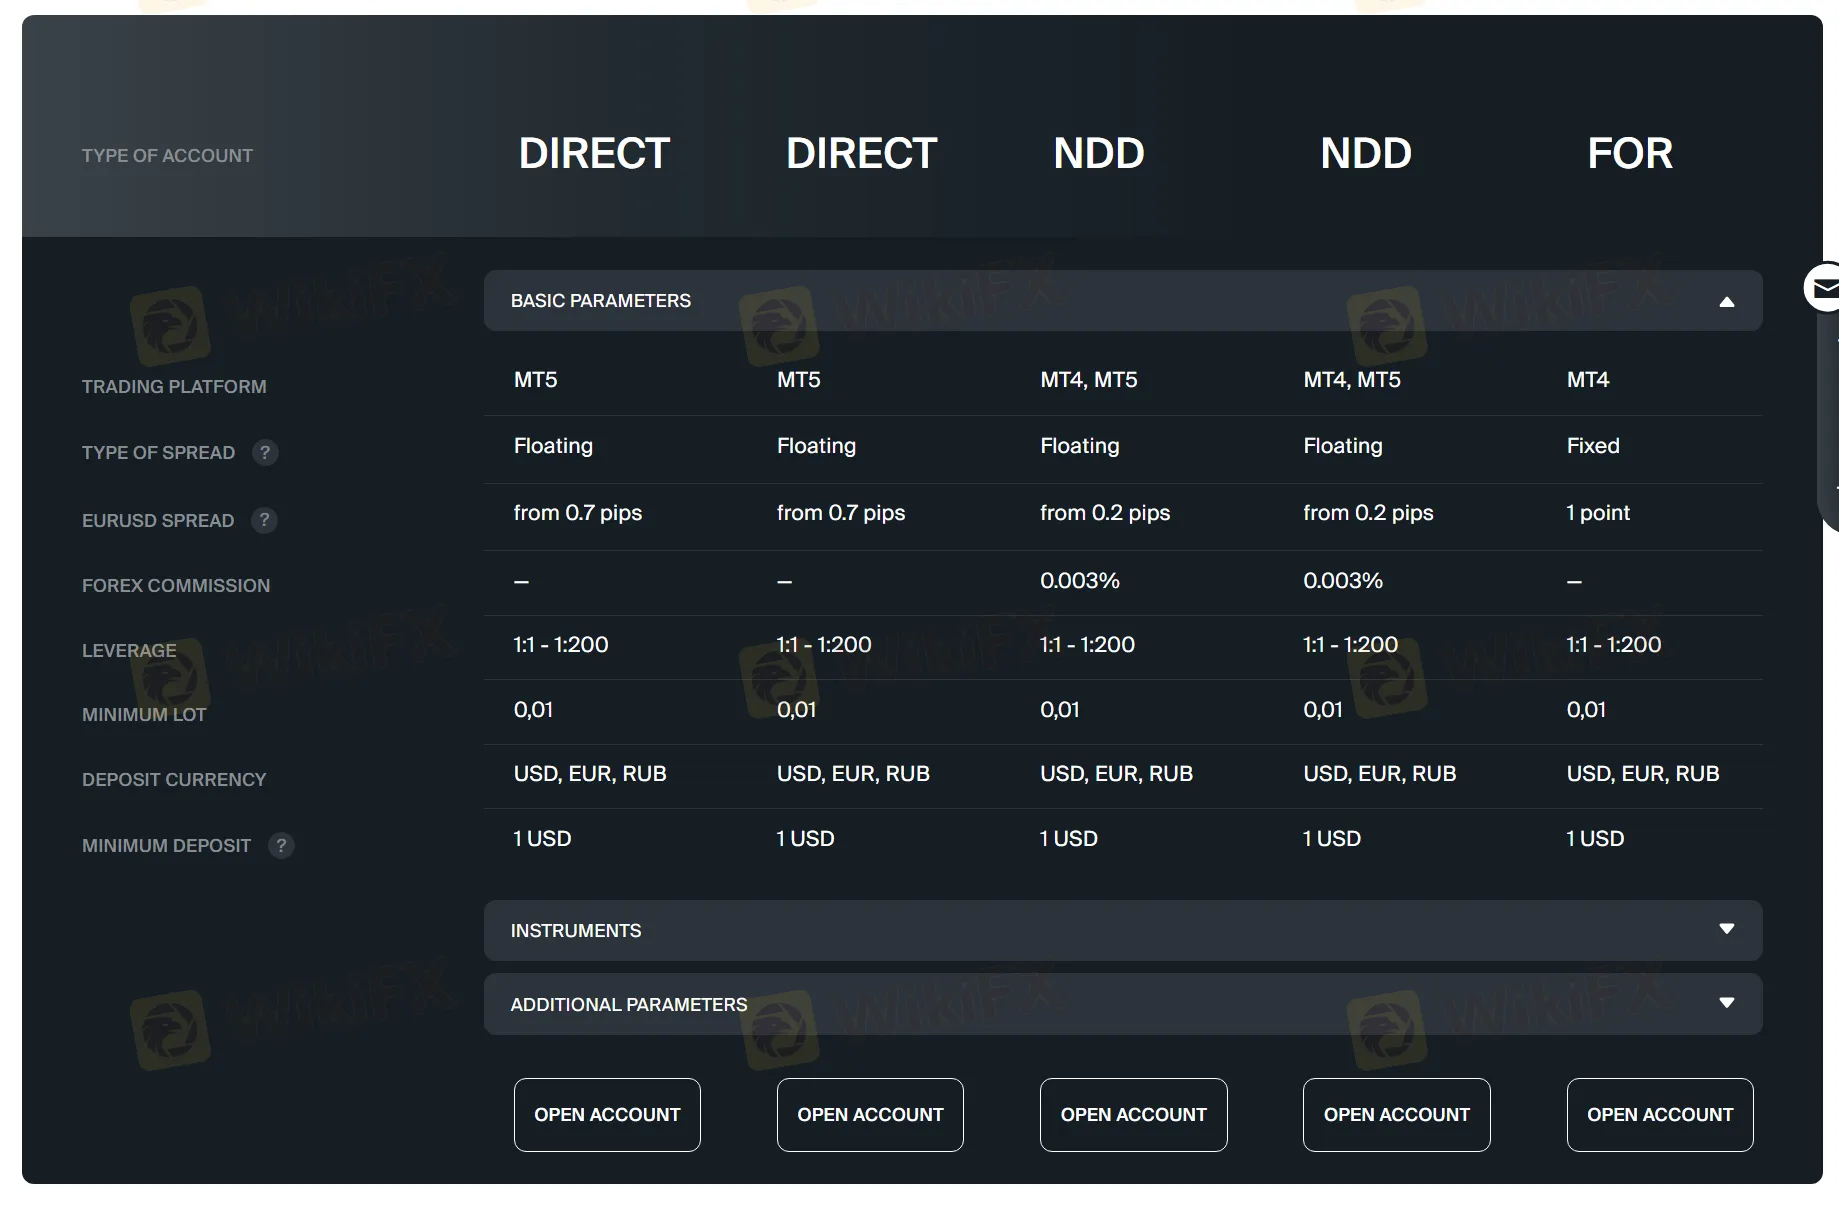Click OPEN ACCOUNT under the first DIRECT column
Screen dimensions: 1839x1213
tap(607, 1115)
